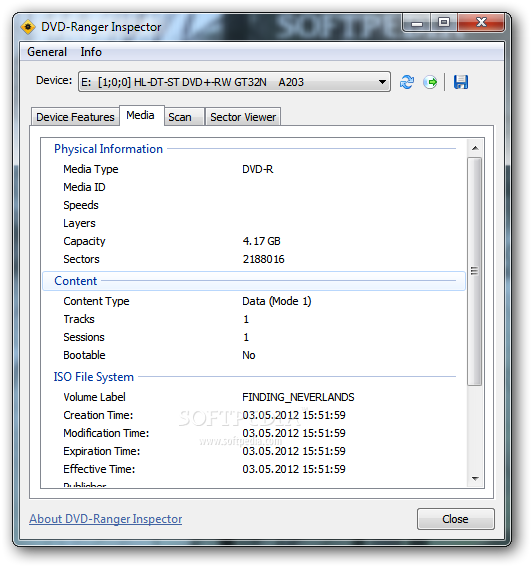
Task: Select the Expiration Time row label
Action: click(102, 452)
